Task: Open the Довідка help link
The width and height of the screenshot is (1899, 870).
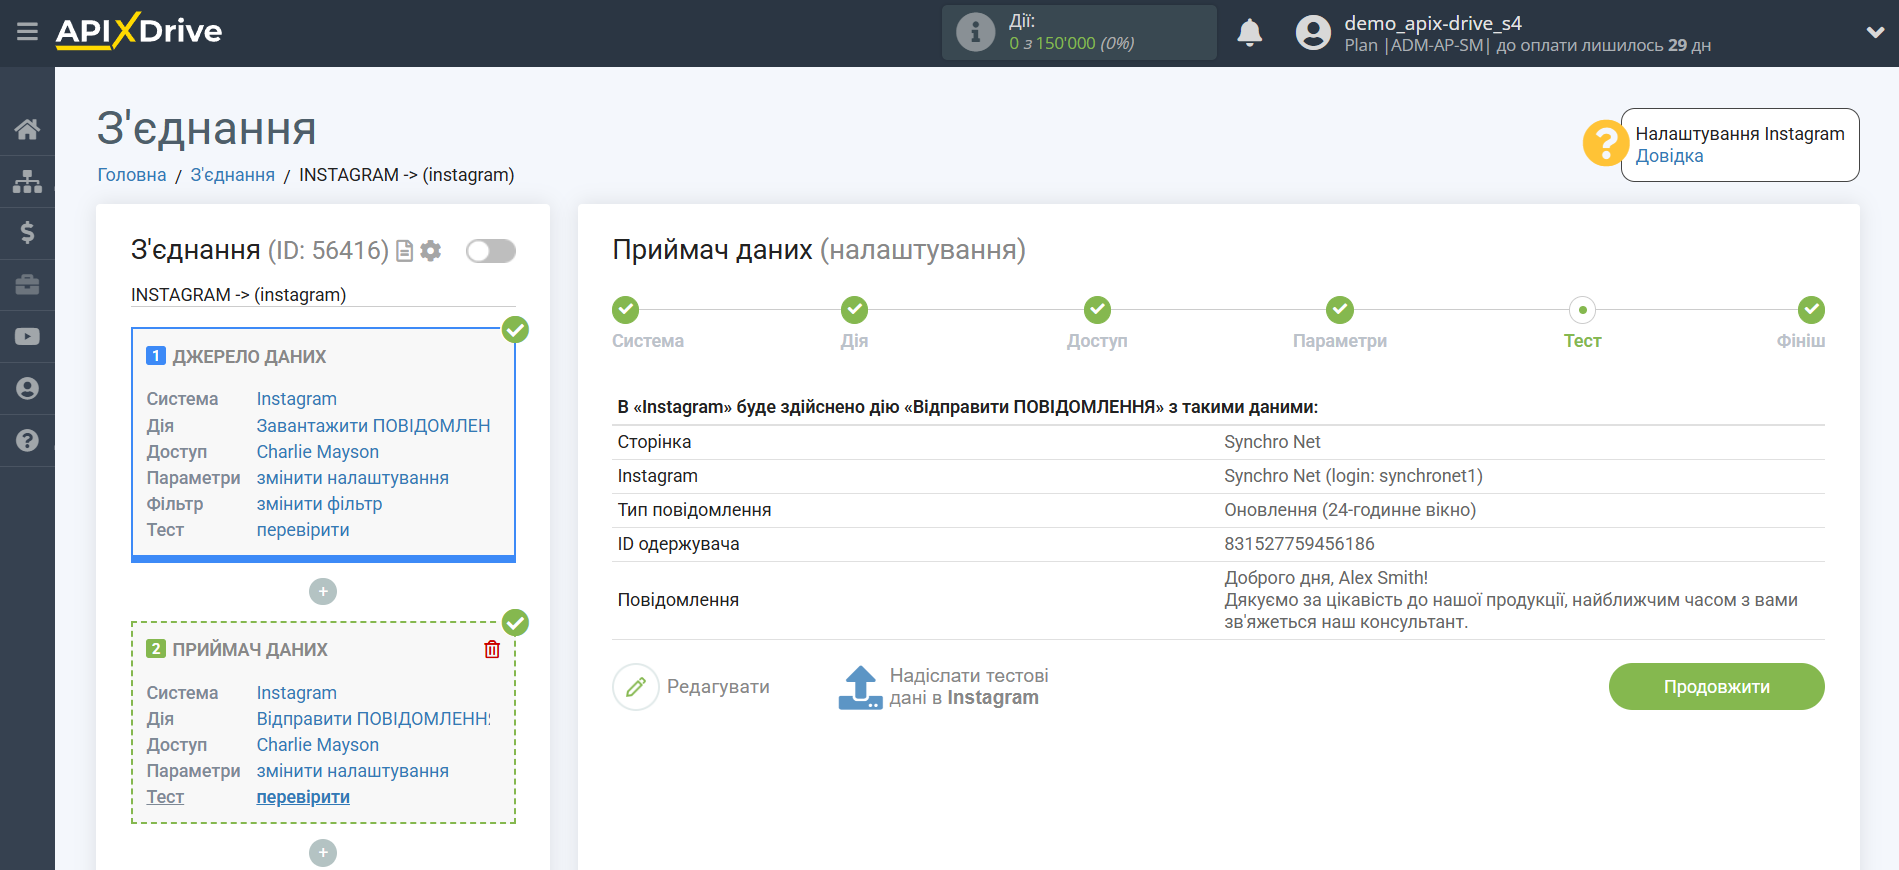Action: click(1669, 156)
